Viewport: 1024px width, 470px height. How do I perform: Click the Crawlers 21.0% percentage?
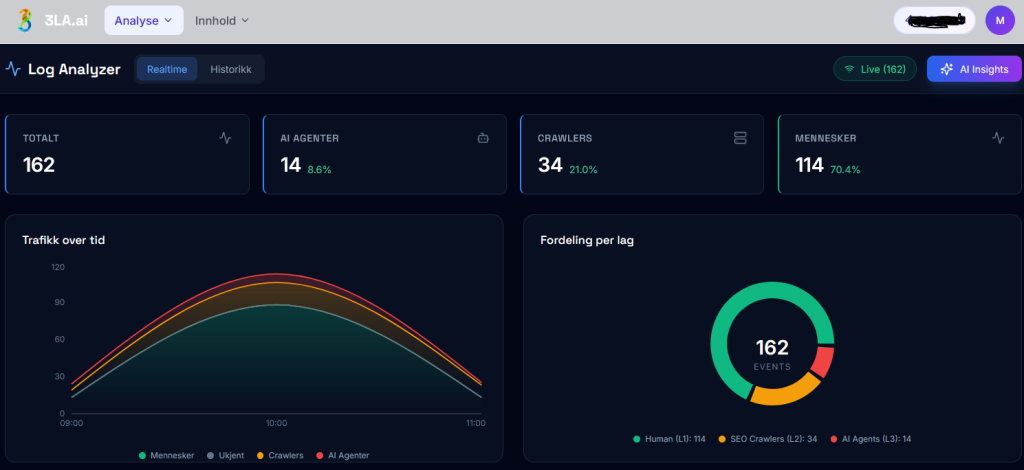[x=583, y=170]
